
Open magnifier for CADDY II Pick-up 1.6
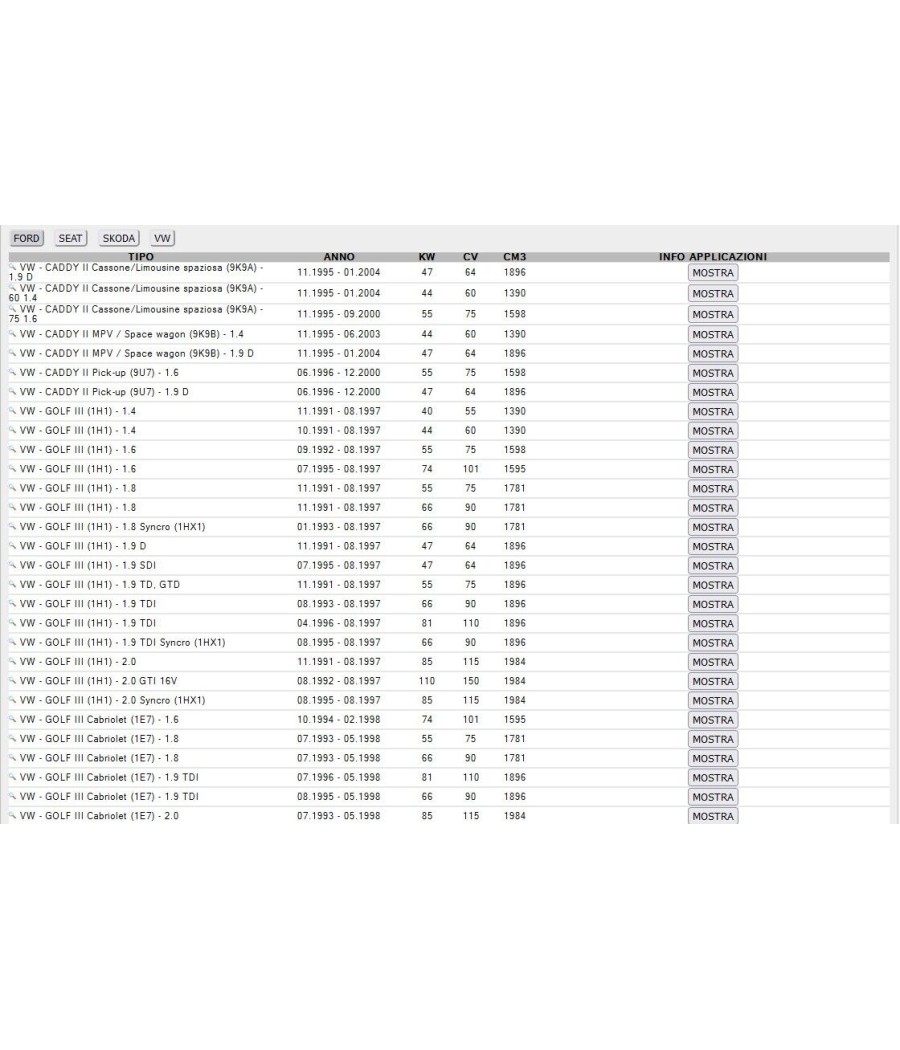tap(13, 372)
